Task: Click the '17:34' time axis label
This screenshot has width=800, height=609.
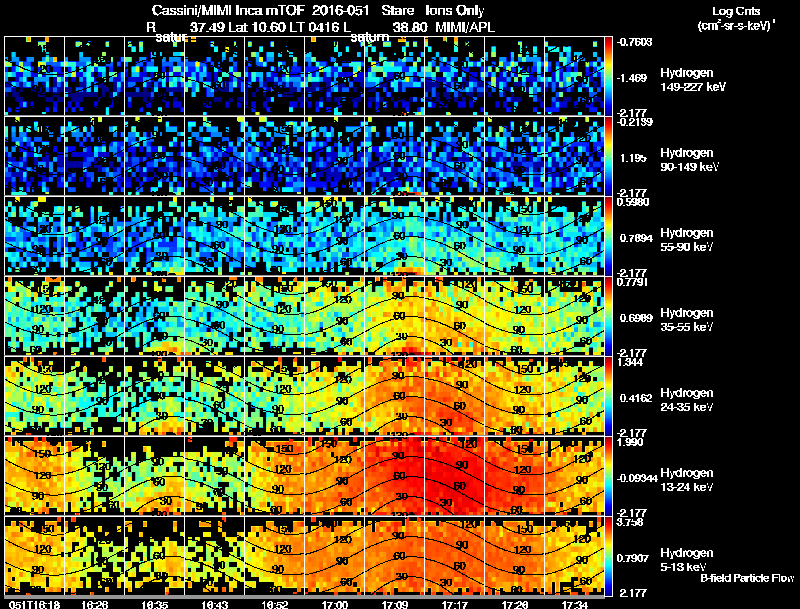Action: (x=574, y=604)
